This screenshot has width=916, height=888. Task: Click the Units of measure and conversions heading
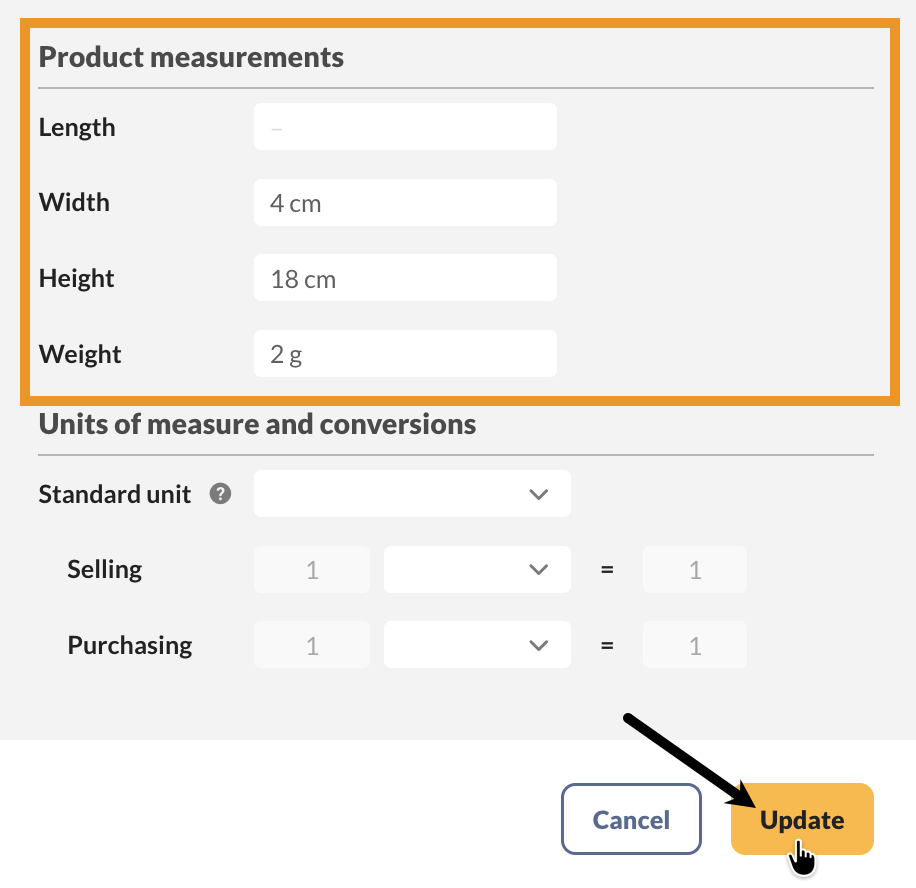click(257, 424)
